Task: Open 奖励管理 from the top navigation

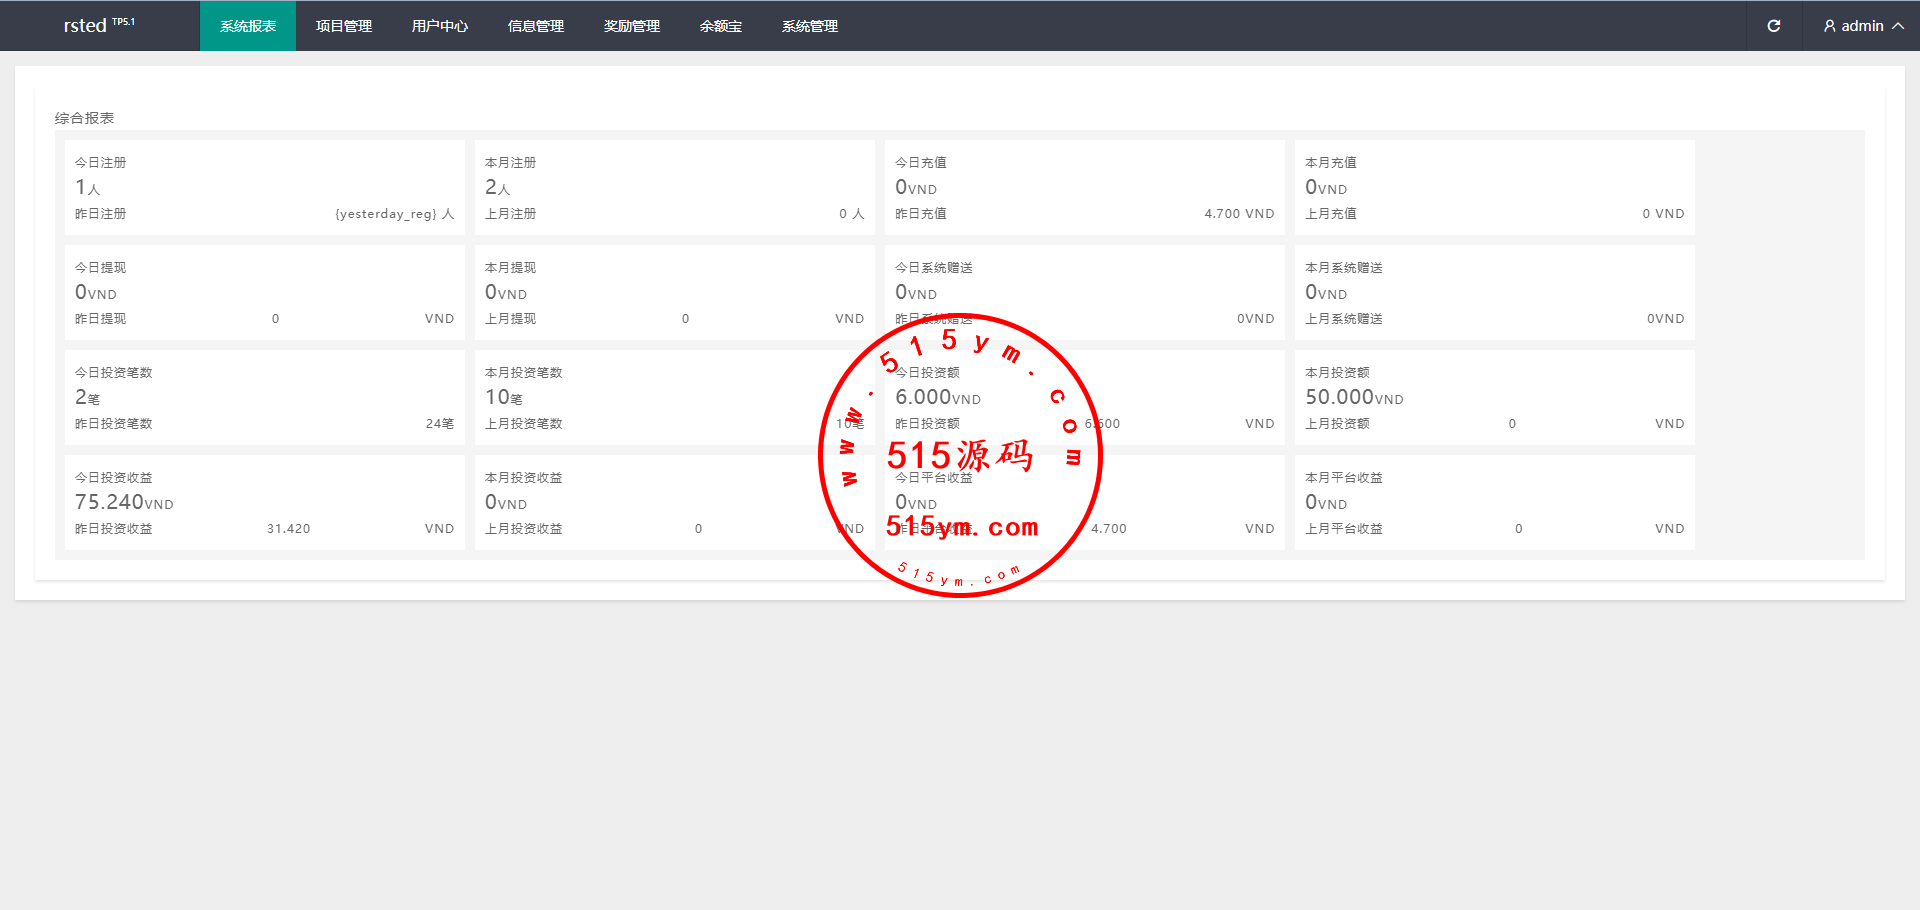Action: point(632,26)
